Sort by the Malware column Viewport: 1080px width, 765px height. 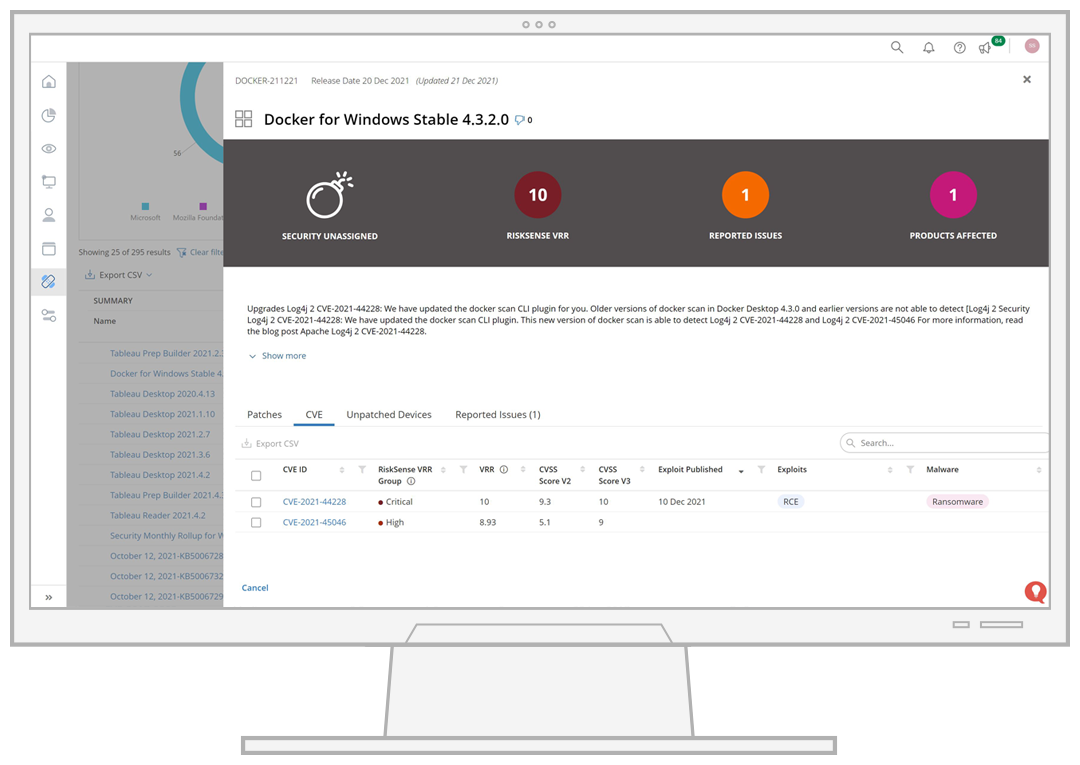tap(1039, 470)
